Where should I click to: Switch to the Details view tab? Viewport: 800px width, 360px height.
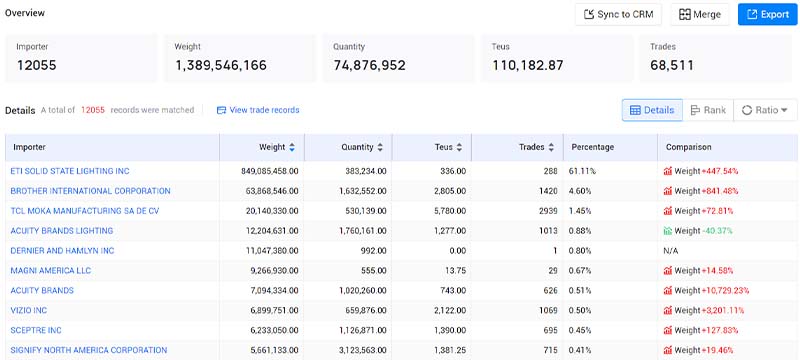coord(652,110)
